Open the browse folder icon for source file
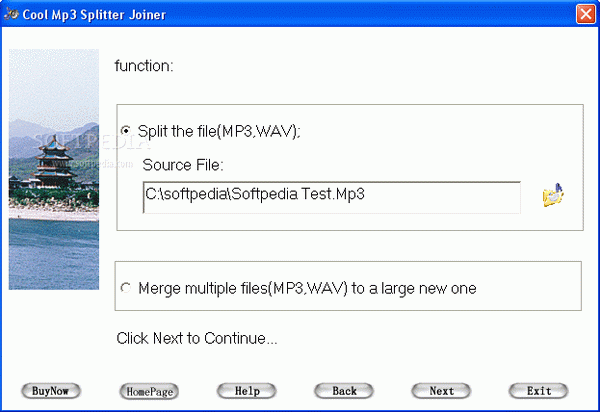Image resolution: width=600 pixels, height=412 pixels. coord(553,195)
